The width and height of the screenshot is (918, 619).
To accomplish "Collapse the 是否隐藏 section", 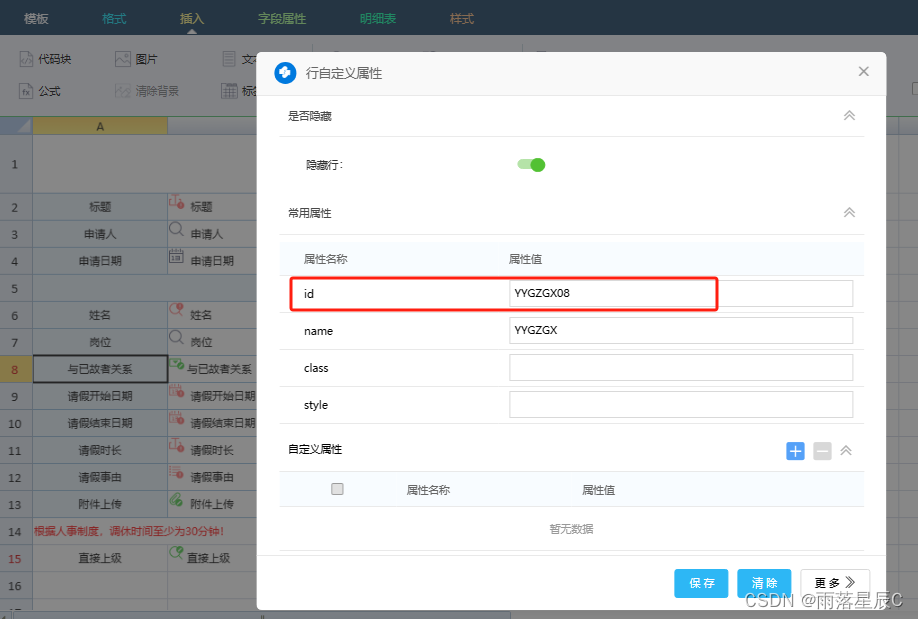I will (x=849, y=115).
